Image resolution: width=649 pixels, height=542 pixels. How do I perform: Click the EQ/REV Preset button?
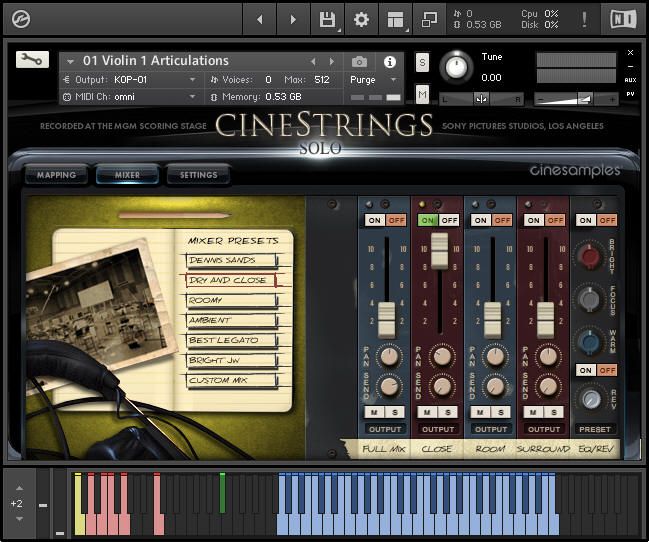(x=594, y=429)
